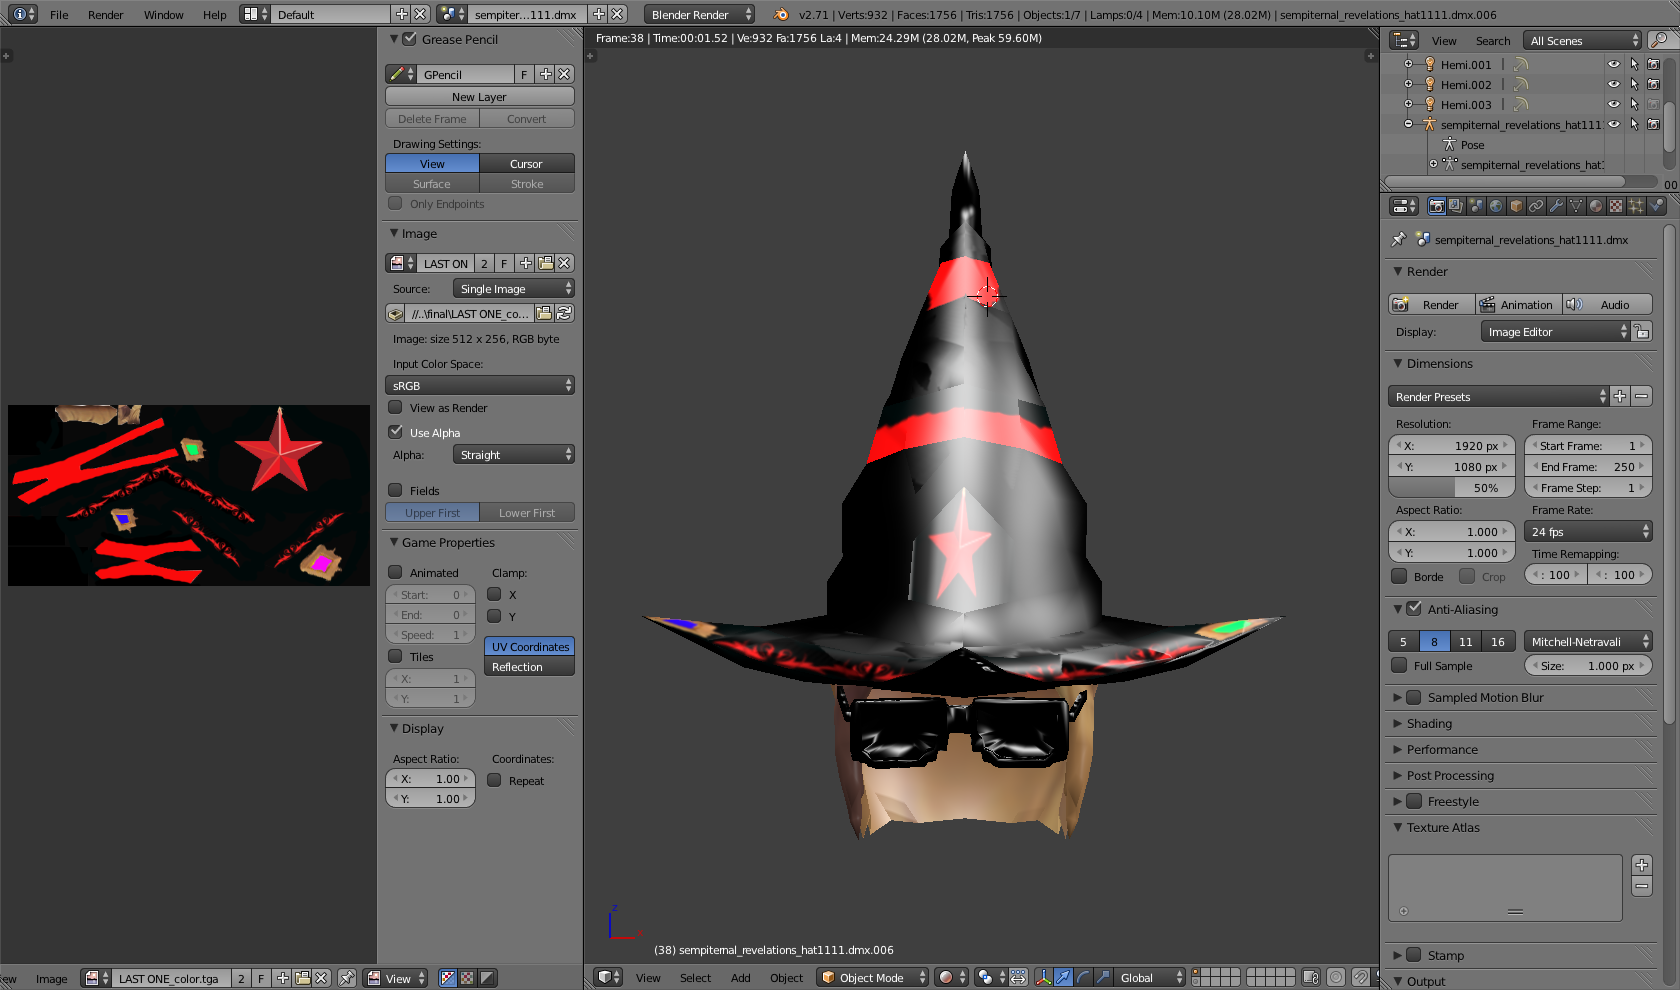
Task: Enable the View as Render checkbox
Action: click(396, 408)
